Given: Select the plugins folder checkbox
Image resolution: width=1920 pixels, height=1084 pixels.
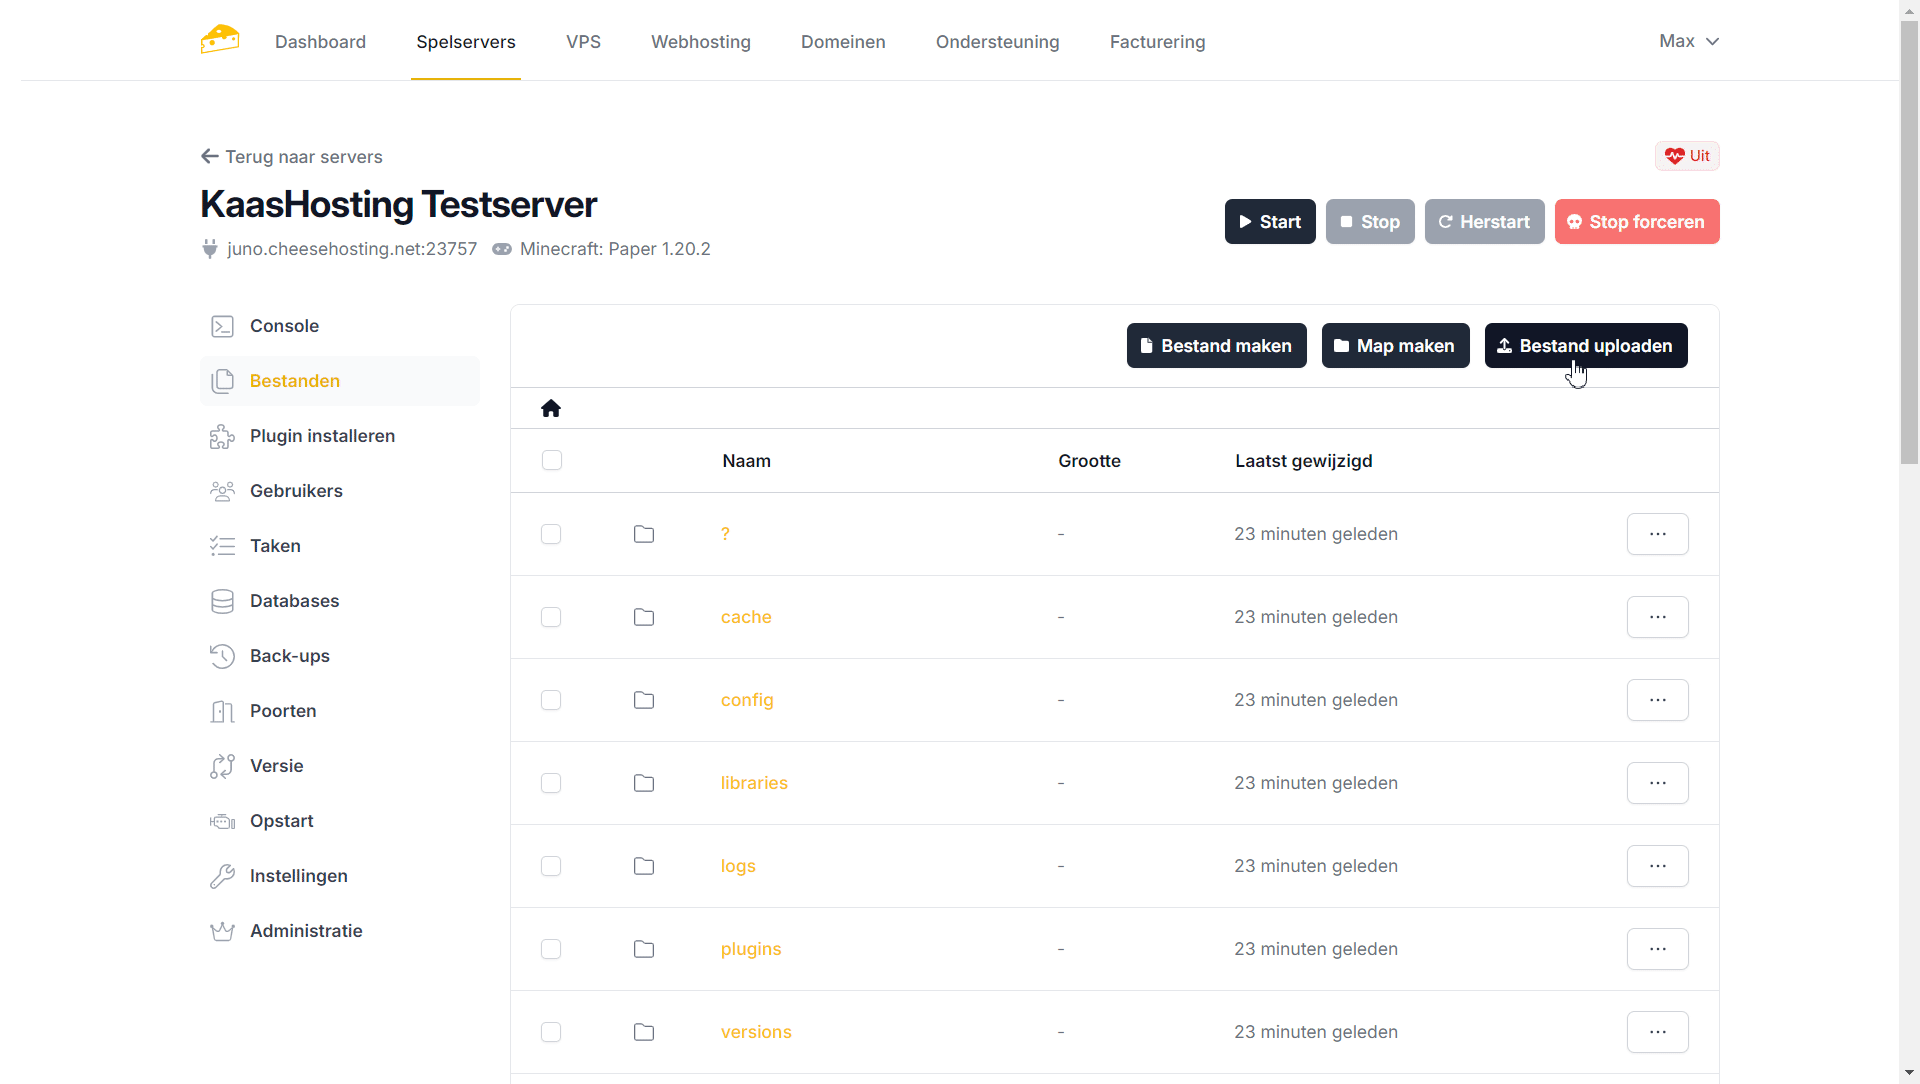Looking at the screenshot, I should (551, 949).
